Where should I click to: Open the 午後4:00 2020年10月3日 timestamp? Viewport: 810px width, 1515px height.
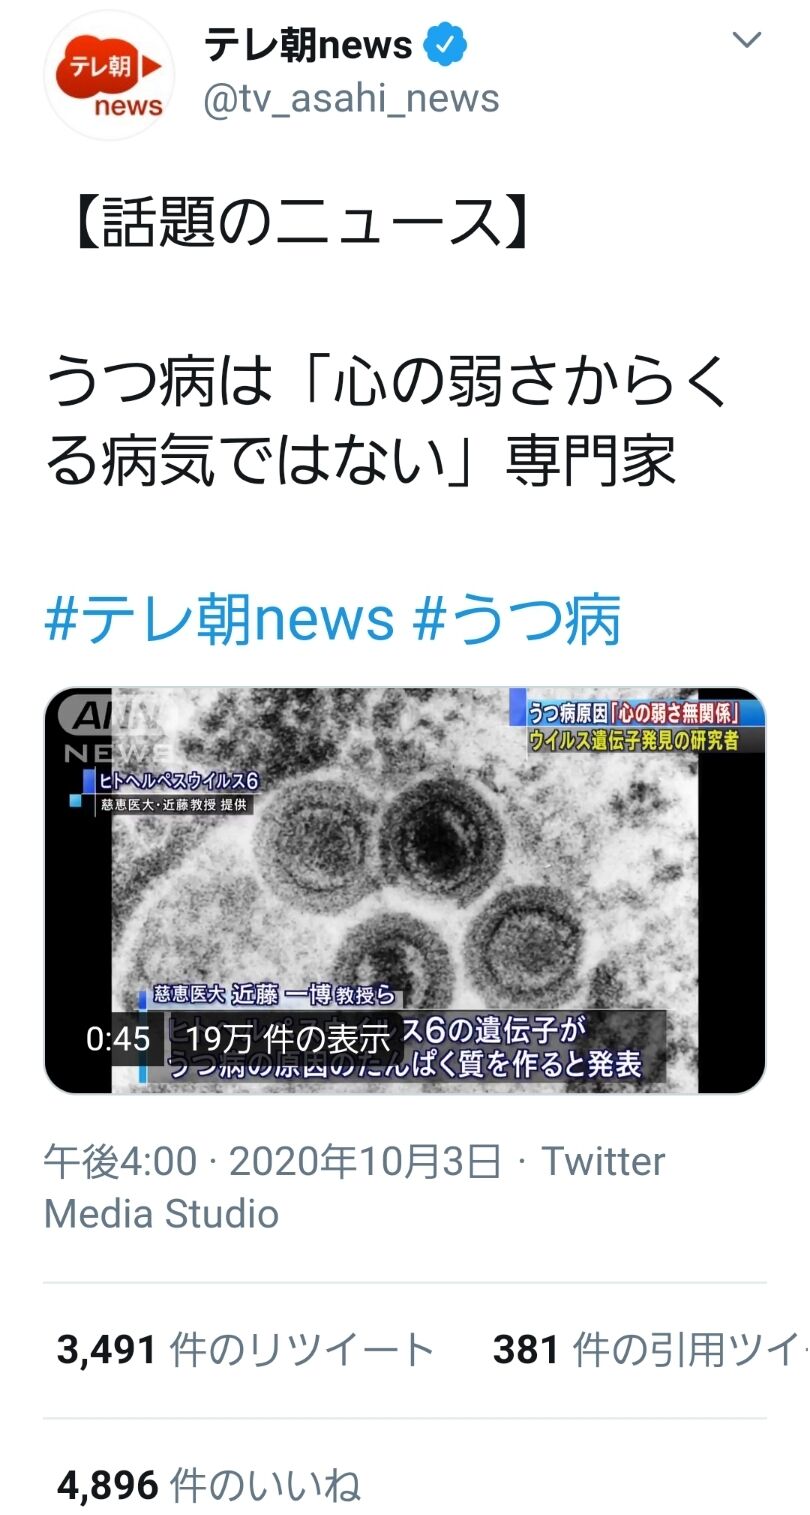point(273,1162)
